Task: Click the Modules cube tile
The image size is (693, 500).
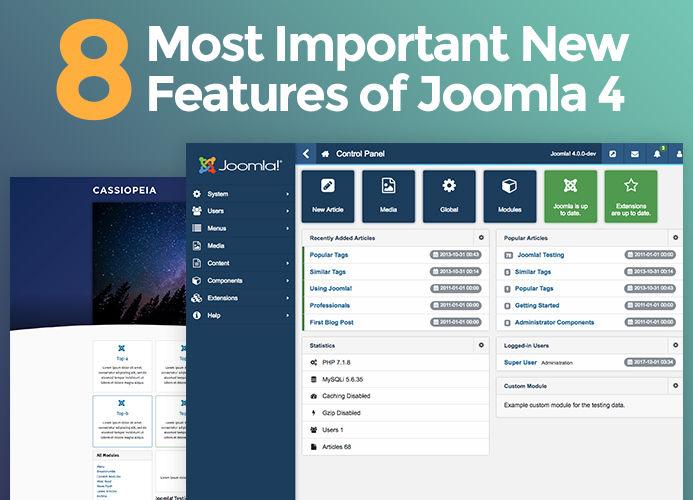Action: (510, 195)
